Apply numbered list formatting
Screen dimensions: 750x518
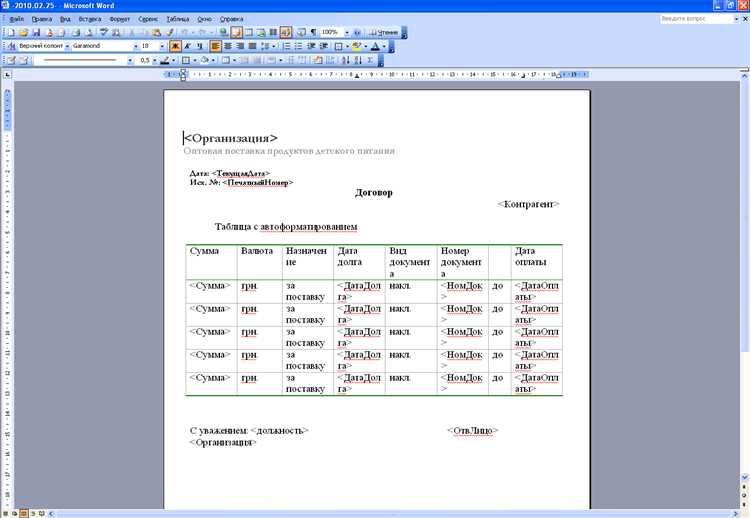tap(287, 46)
